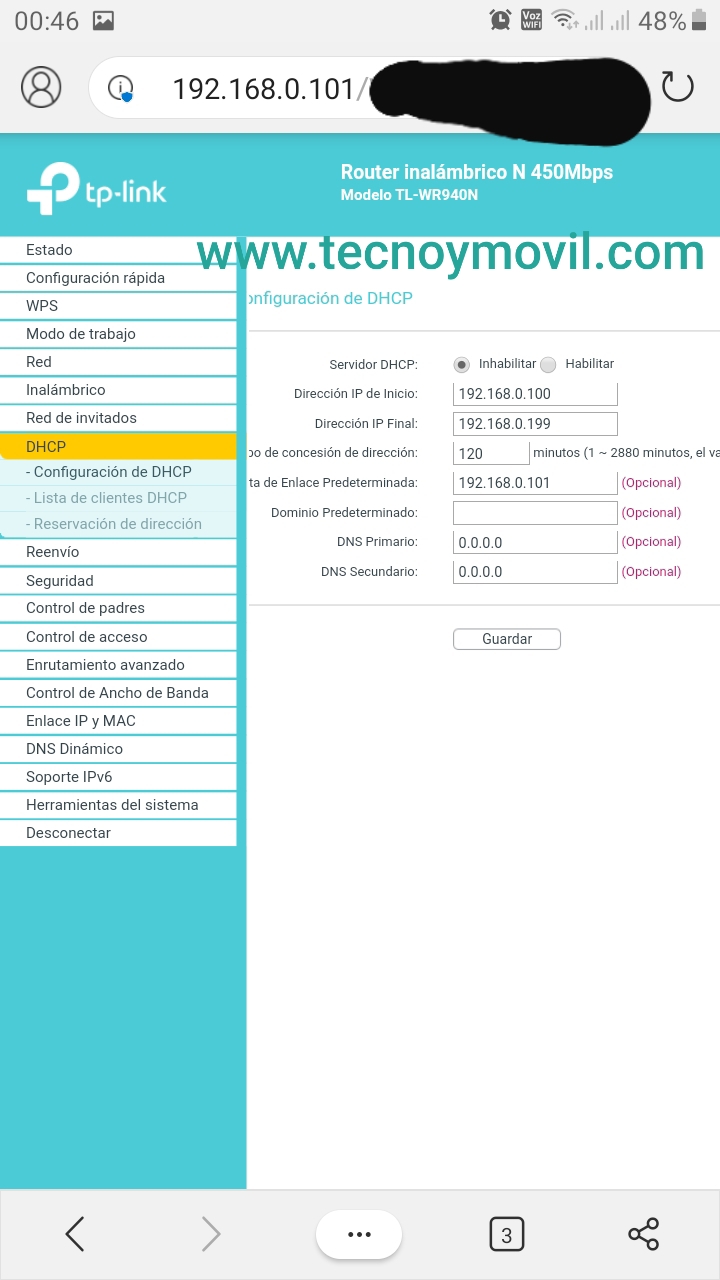Tap the VoWiFi status icon
Viewport: 720px width, 1280px height.
coord(531,20)
